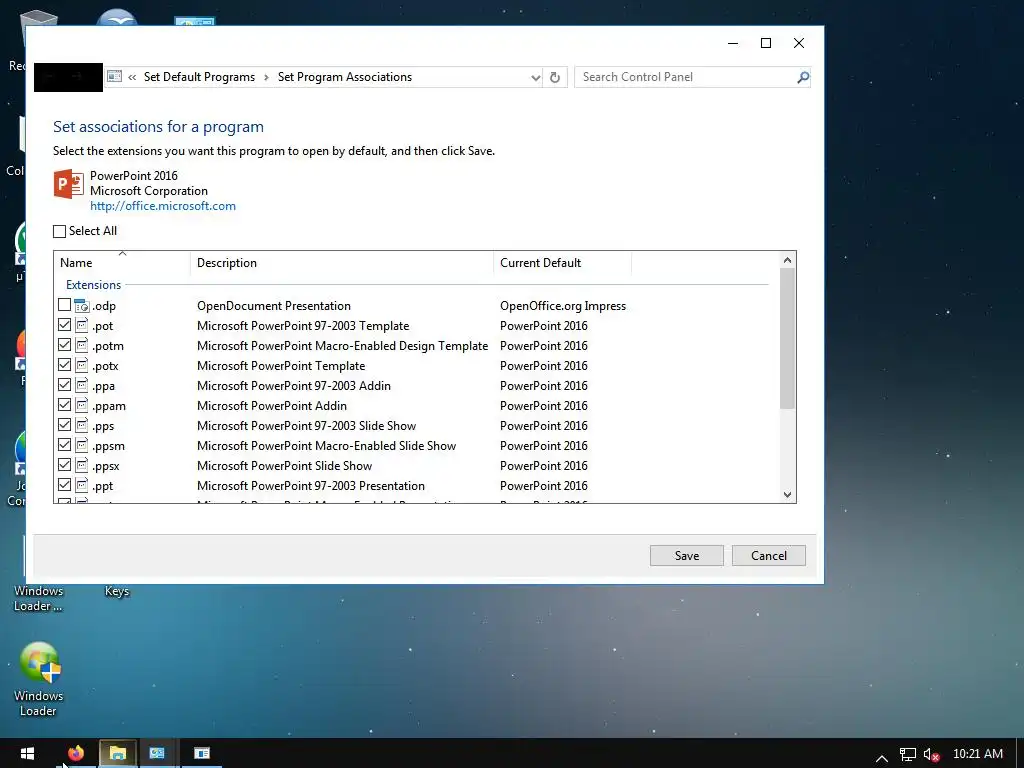Refresh the Control Panel address bar

click(x=555, y=77)
